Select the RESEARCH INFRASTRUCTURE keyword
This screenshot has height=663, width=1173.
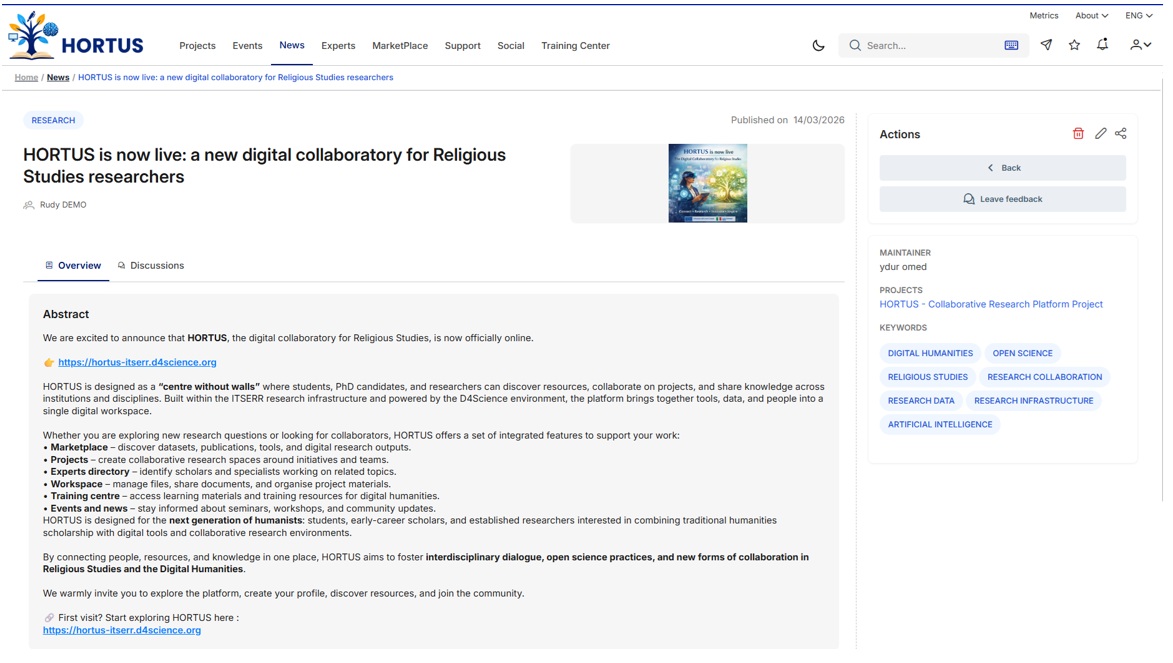pyautogui.click(x=1034, y=401)
